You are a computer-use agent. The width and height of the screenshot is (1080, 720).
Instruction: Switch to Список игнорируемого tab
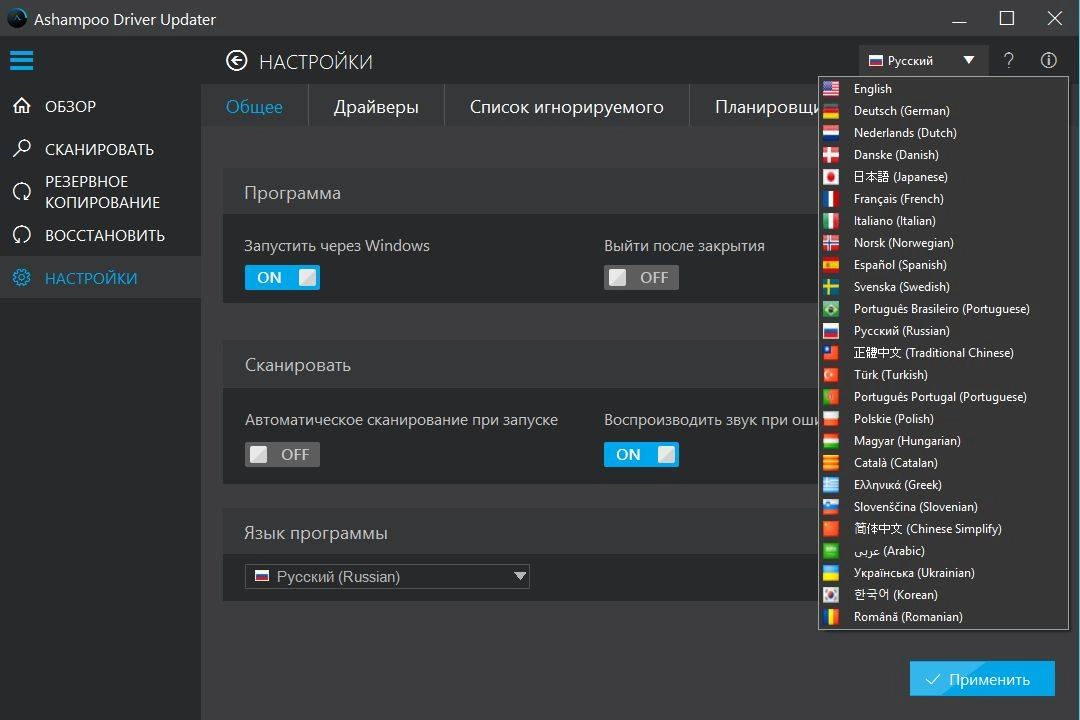pos(566,107)
